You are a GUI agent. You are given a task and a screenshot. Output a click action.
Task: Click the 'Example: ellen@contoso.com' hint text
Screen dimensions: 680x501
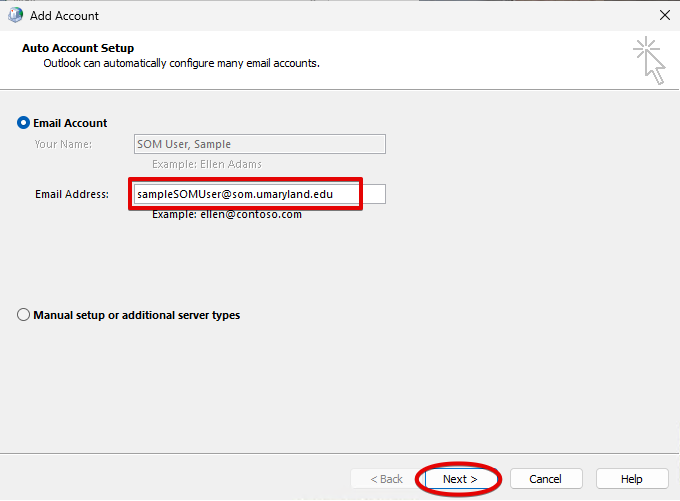(226, 214)
